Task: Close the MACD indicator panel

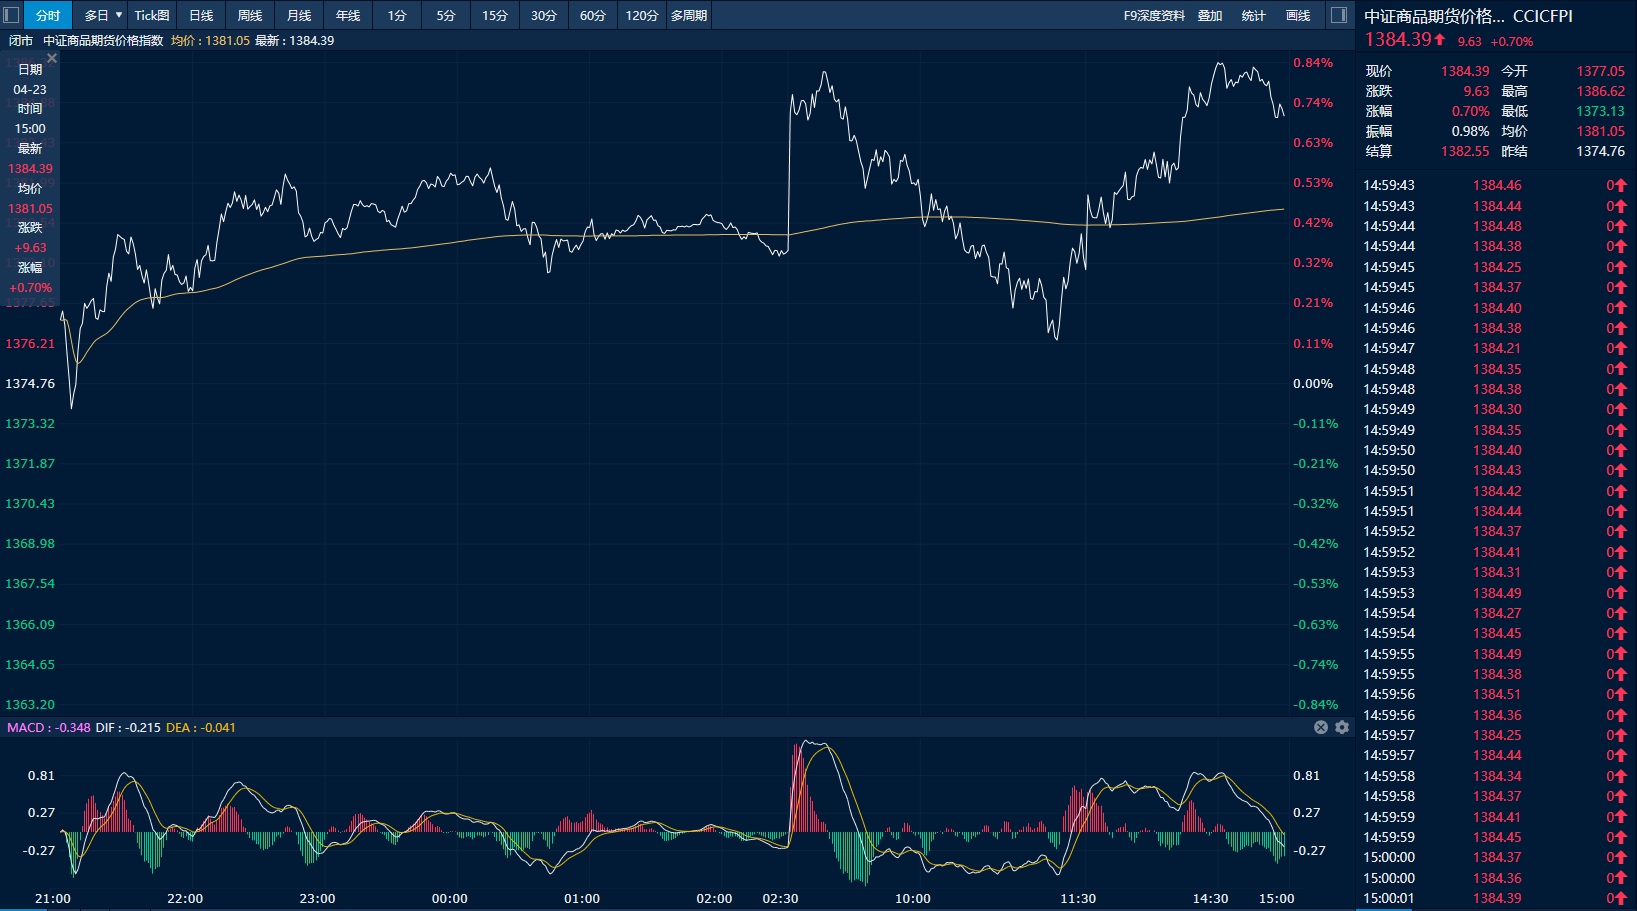Action: (x=1321, y=727)
